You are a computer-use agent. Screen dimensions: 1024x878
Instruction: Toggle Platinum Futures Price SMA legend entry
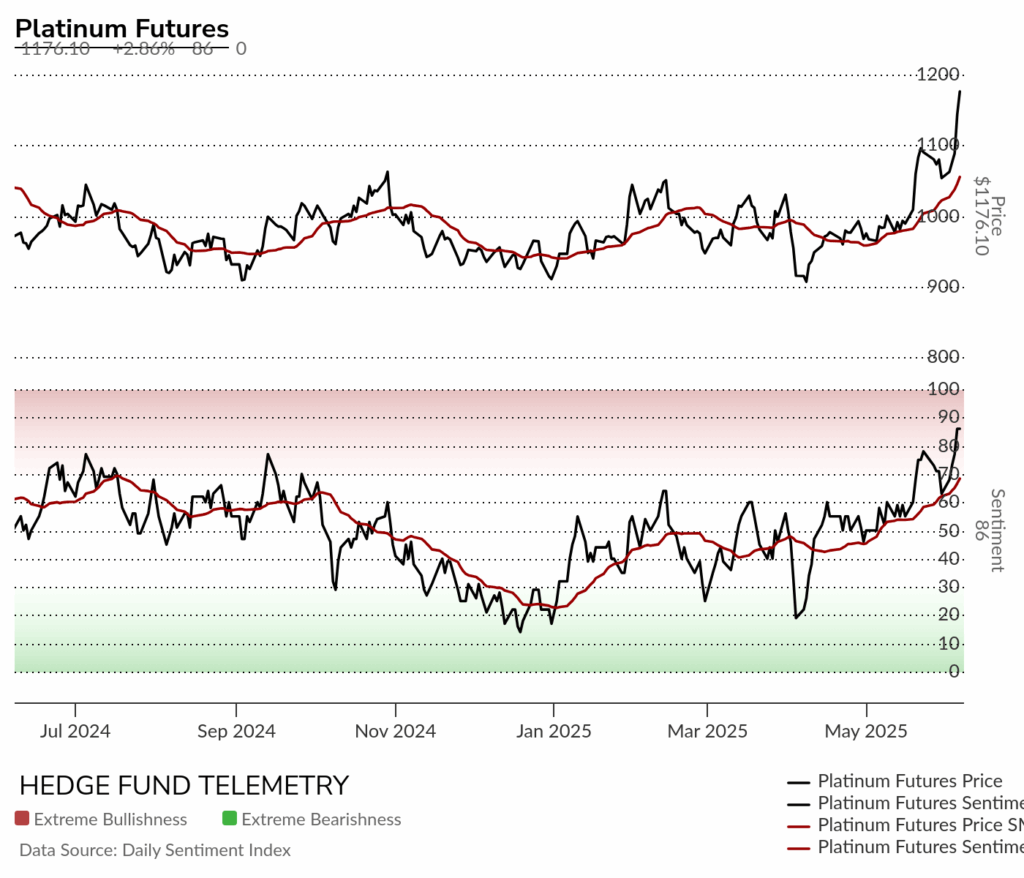tap(905, 825)
